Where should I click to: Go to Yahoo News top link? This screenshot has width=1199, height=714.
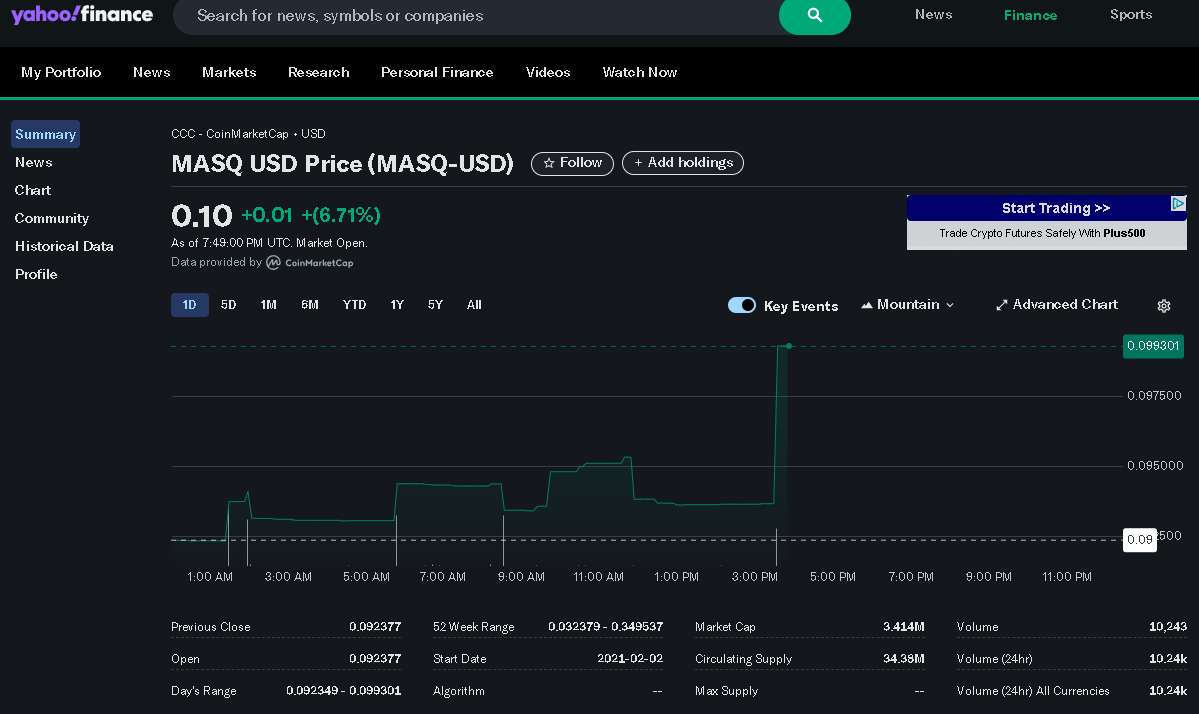pyautogui.click(x=934, y=15)
